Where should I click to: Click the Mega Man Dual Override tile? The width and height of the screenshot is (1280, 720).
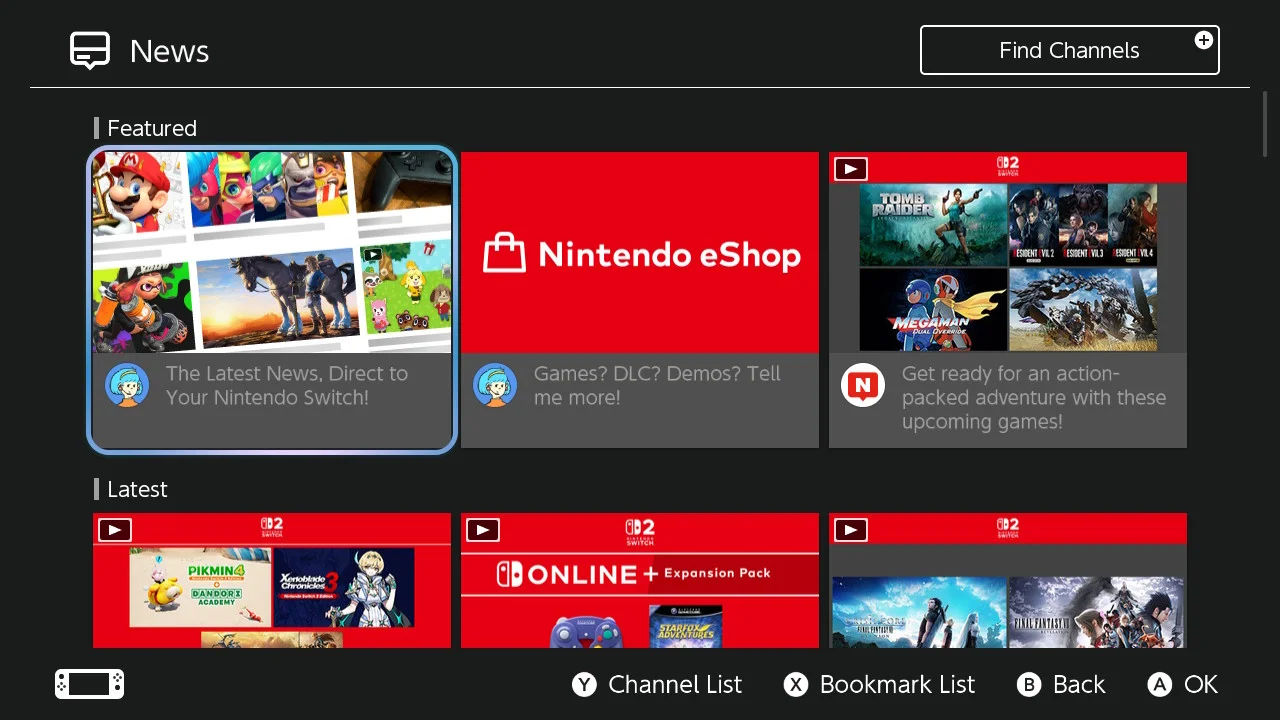pyautogui.click(x=933, y=309)
